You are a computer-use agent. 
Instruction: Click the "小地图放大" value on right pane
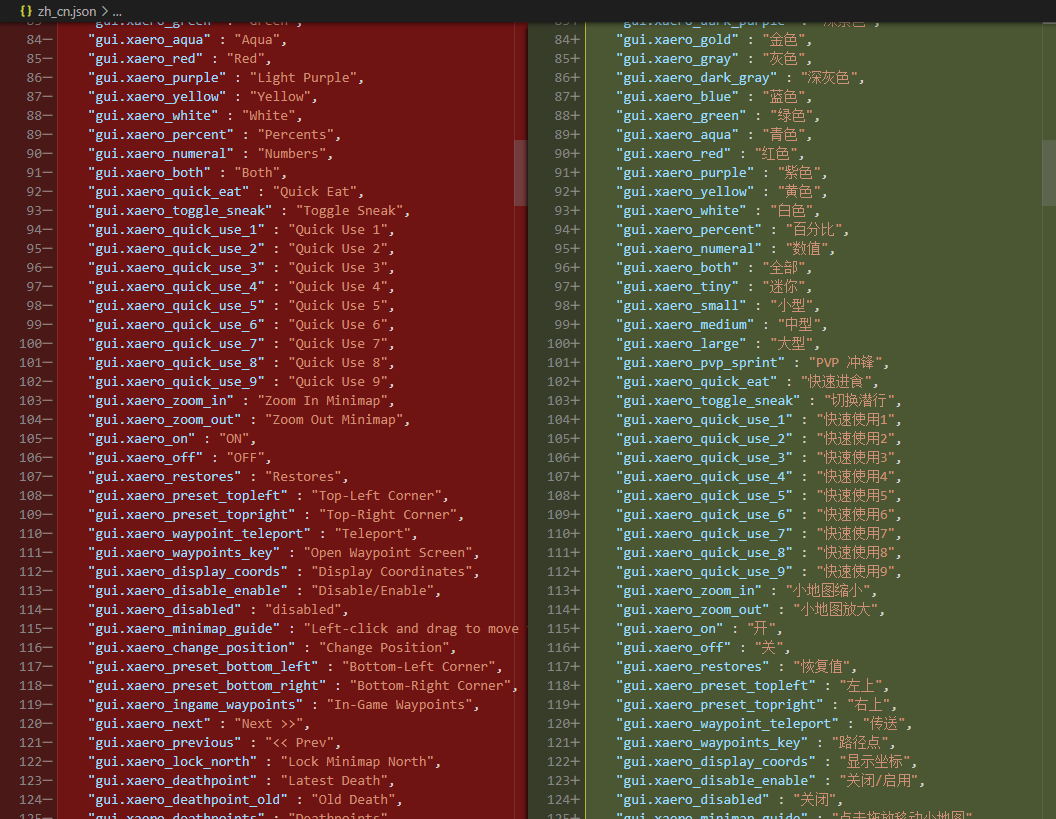coord(836,610)
